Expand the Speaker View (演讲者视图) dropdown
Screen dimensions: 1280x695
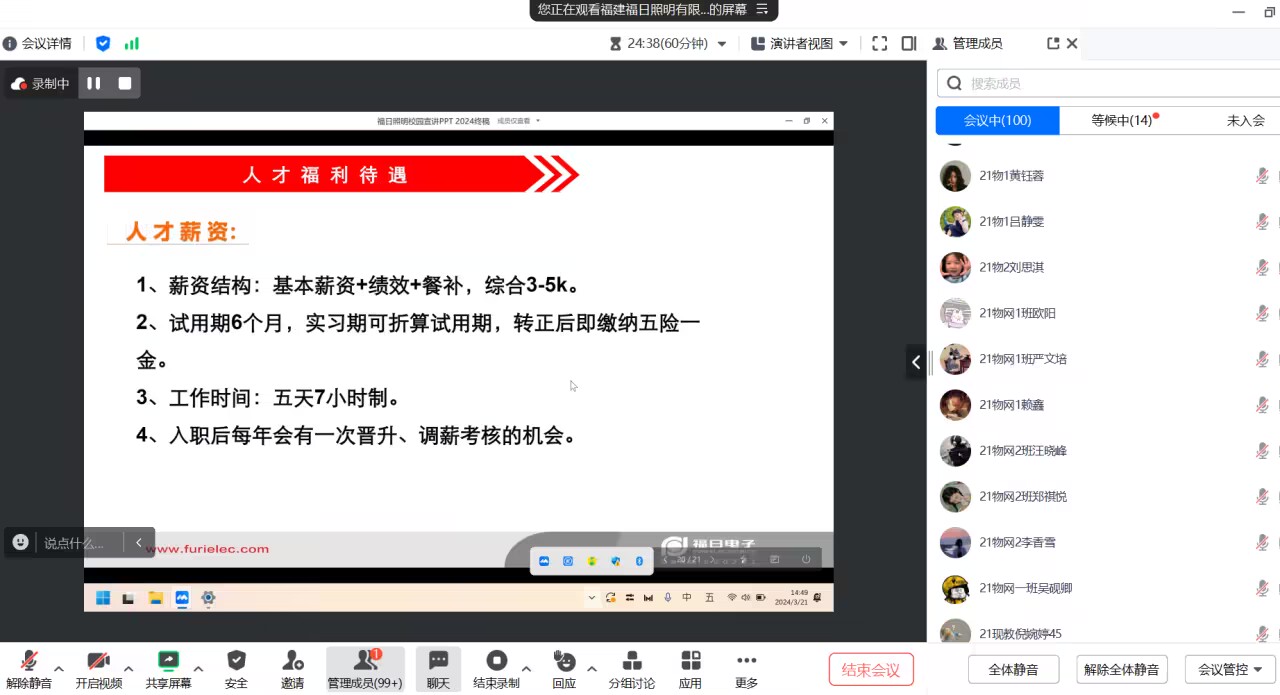tap(843, 44)
